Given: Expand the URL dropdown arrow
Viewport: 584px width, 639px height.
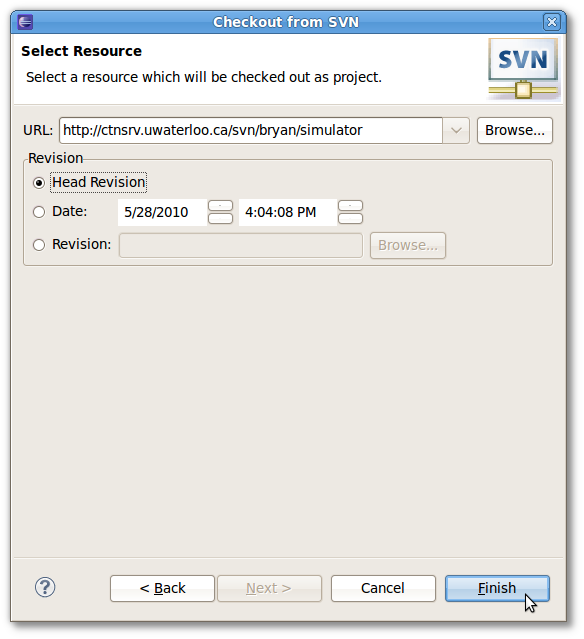Looking at the screenshot, I should point(456,130).
